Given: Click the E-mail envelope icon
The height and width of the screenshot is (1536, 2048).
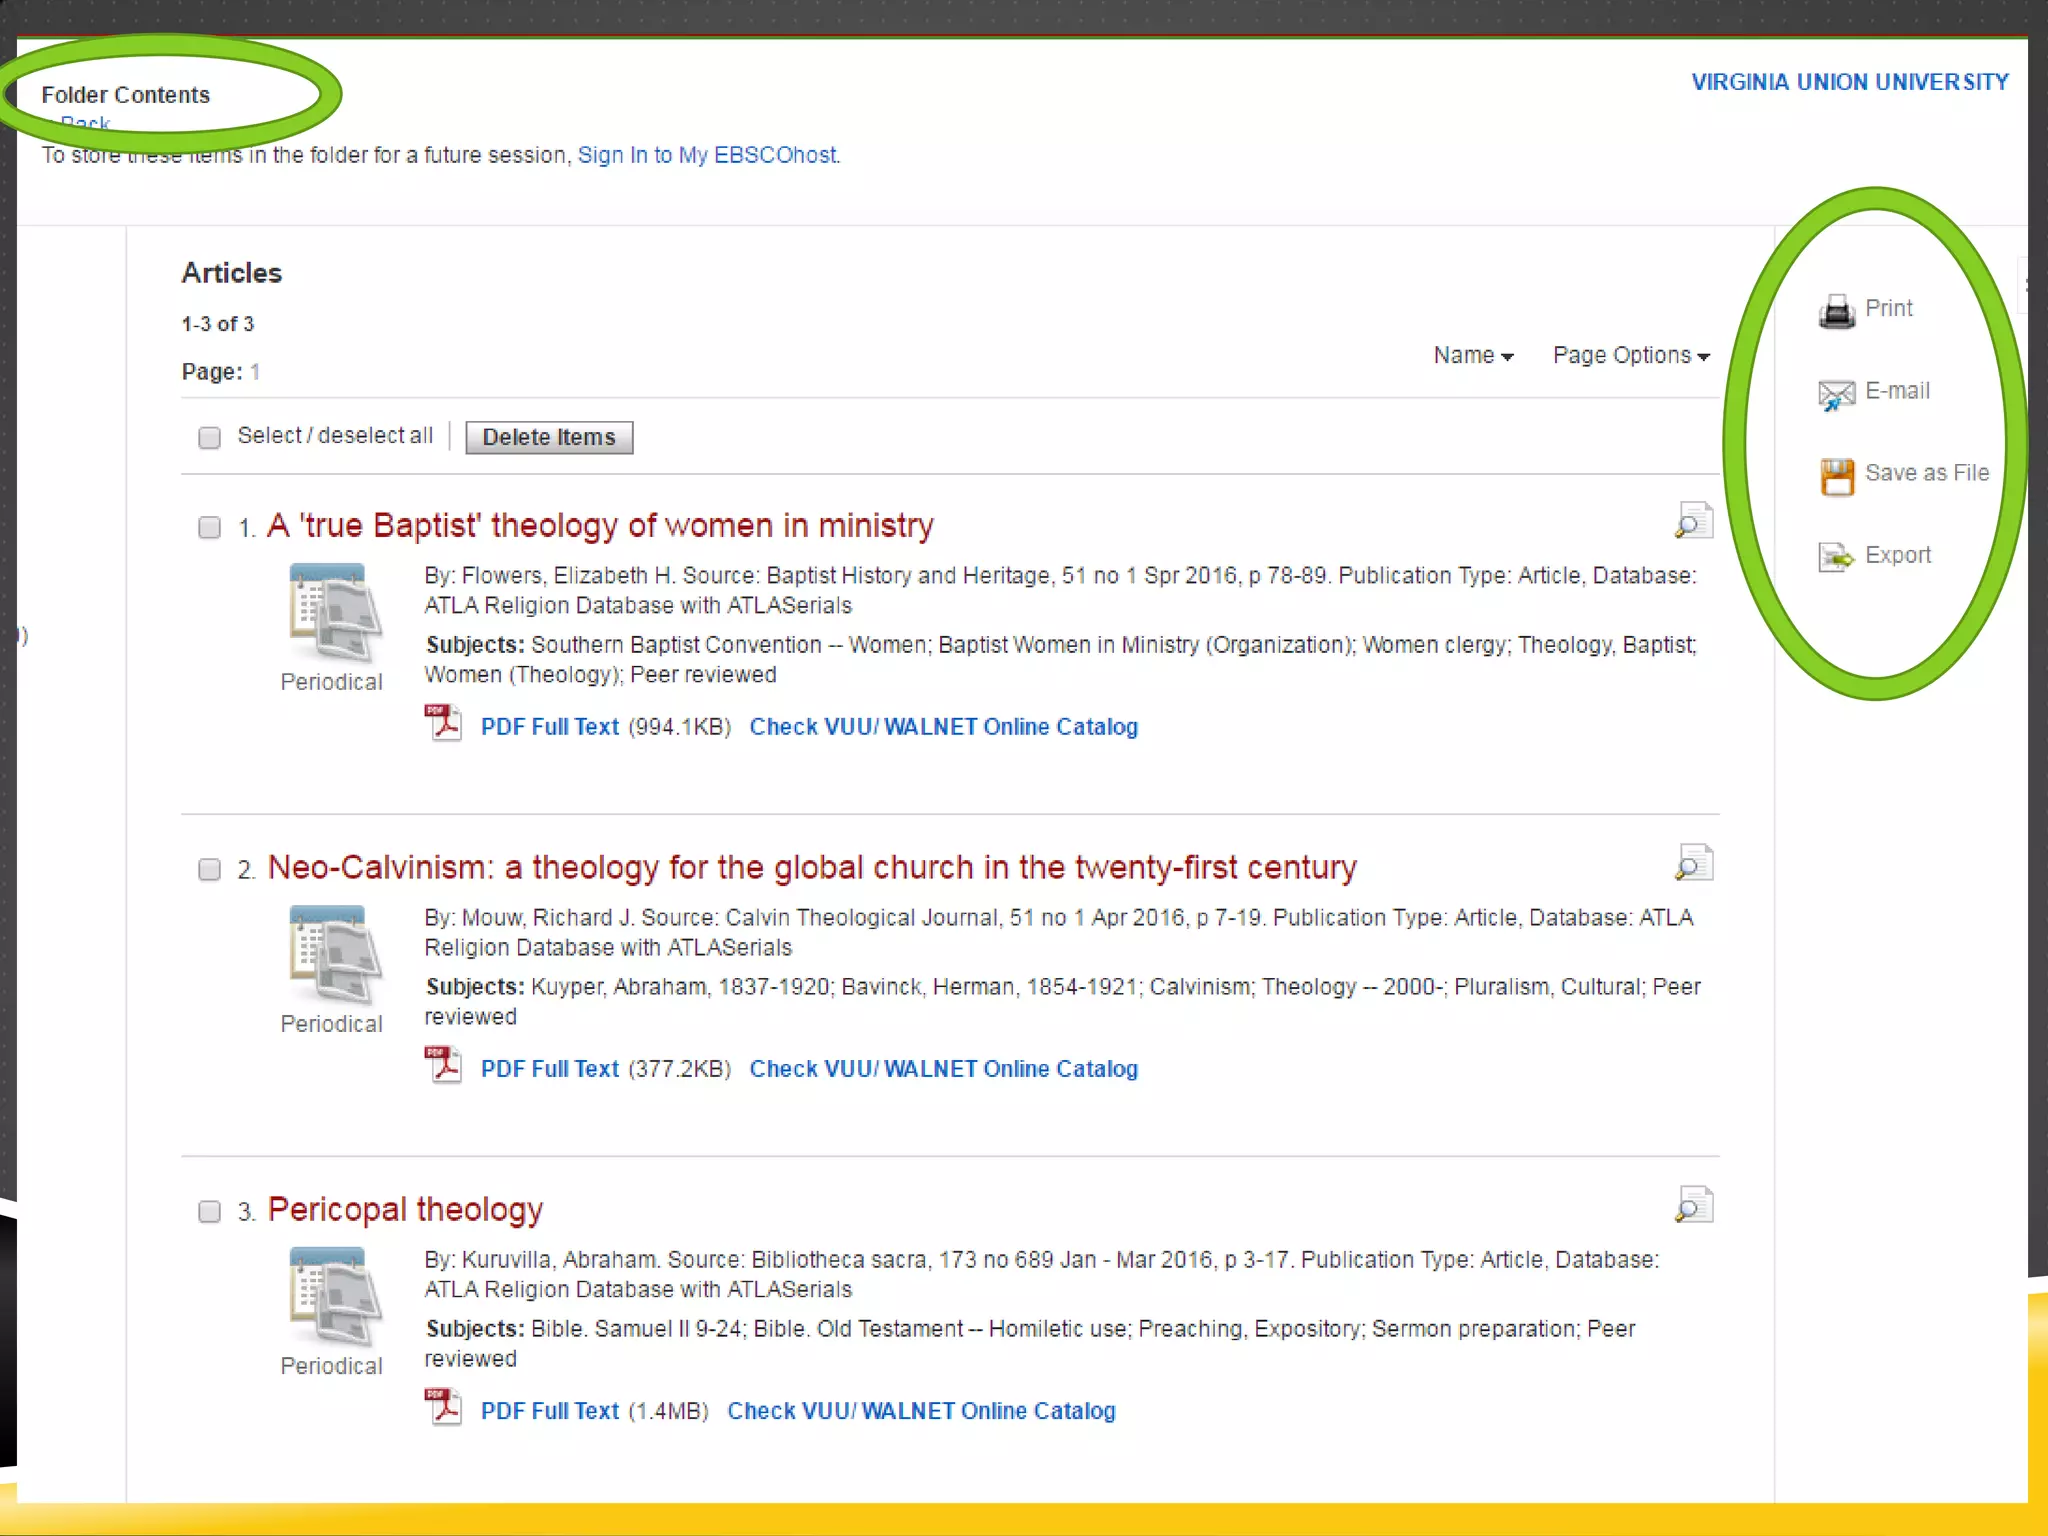Looking at the screenshot, I should [1836, 394].
